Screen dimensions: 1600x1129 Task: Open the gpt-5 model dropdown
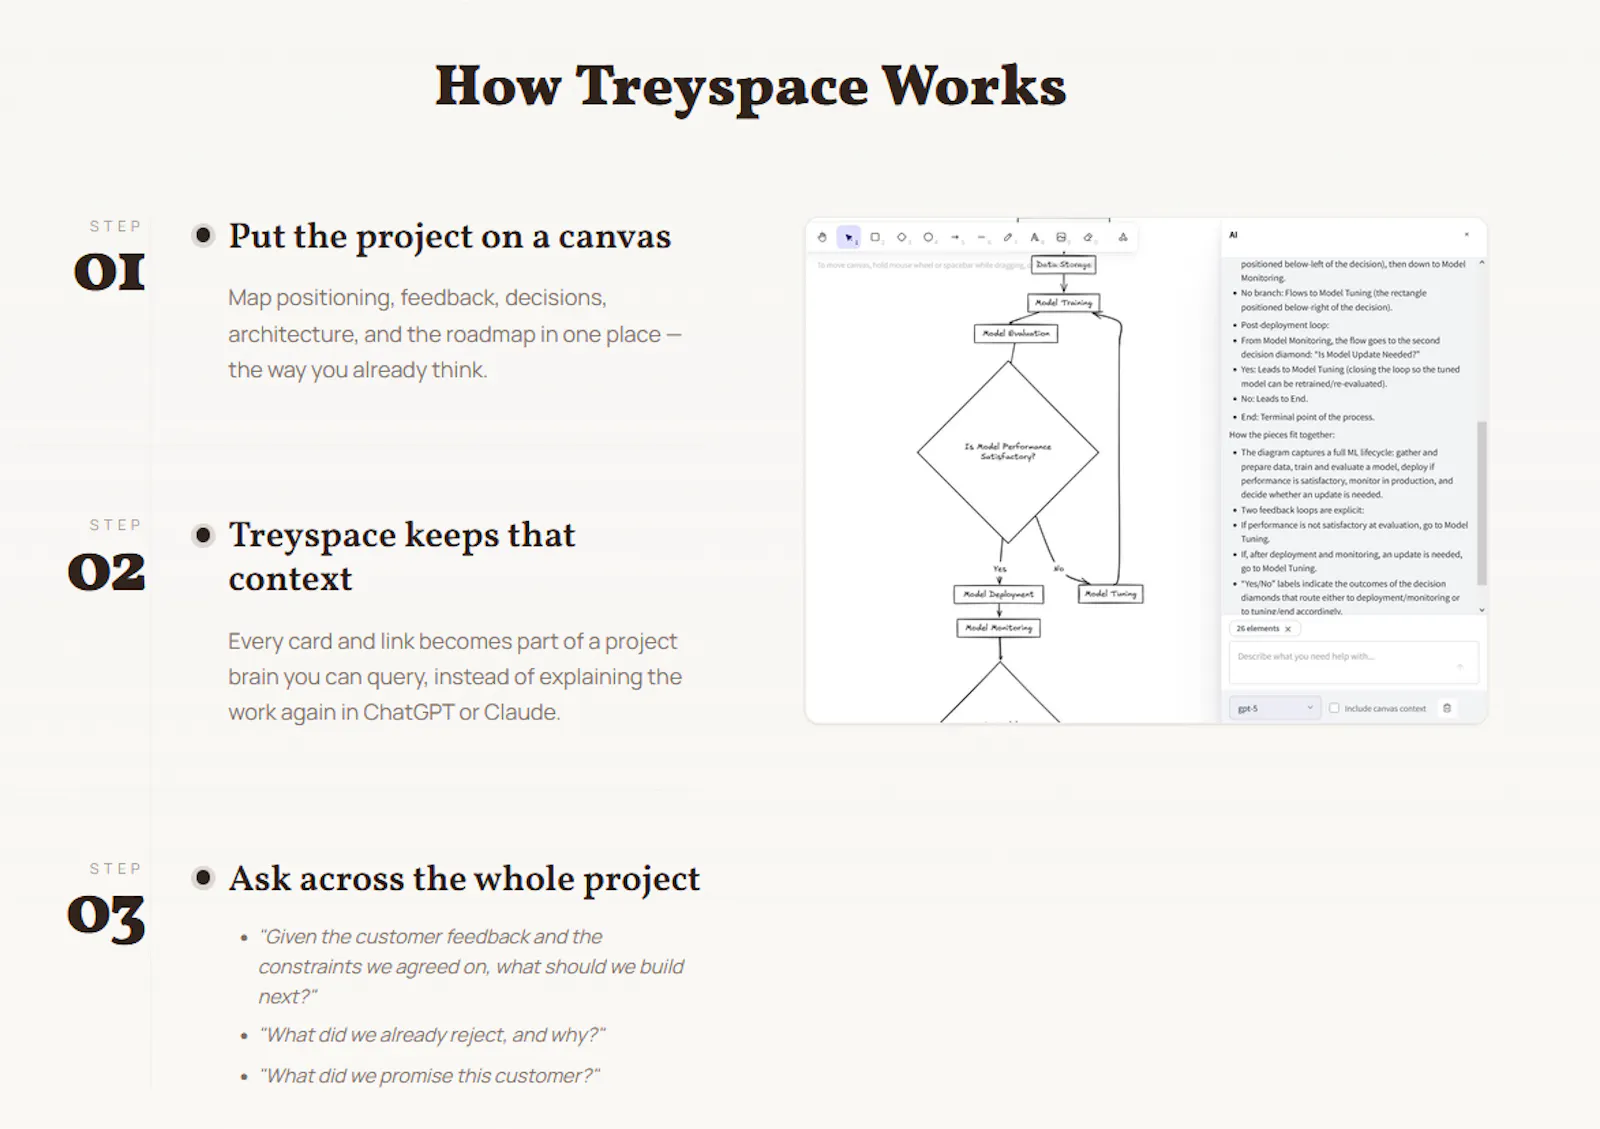pyautogui.click(x=1275, y=708)
